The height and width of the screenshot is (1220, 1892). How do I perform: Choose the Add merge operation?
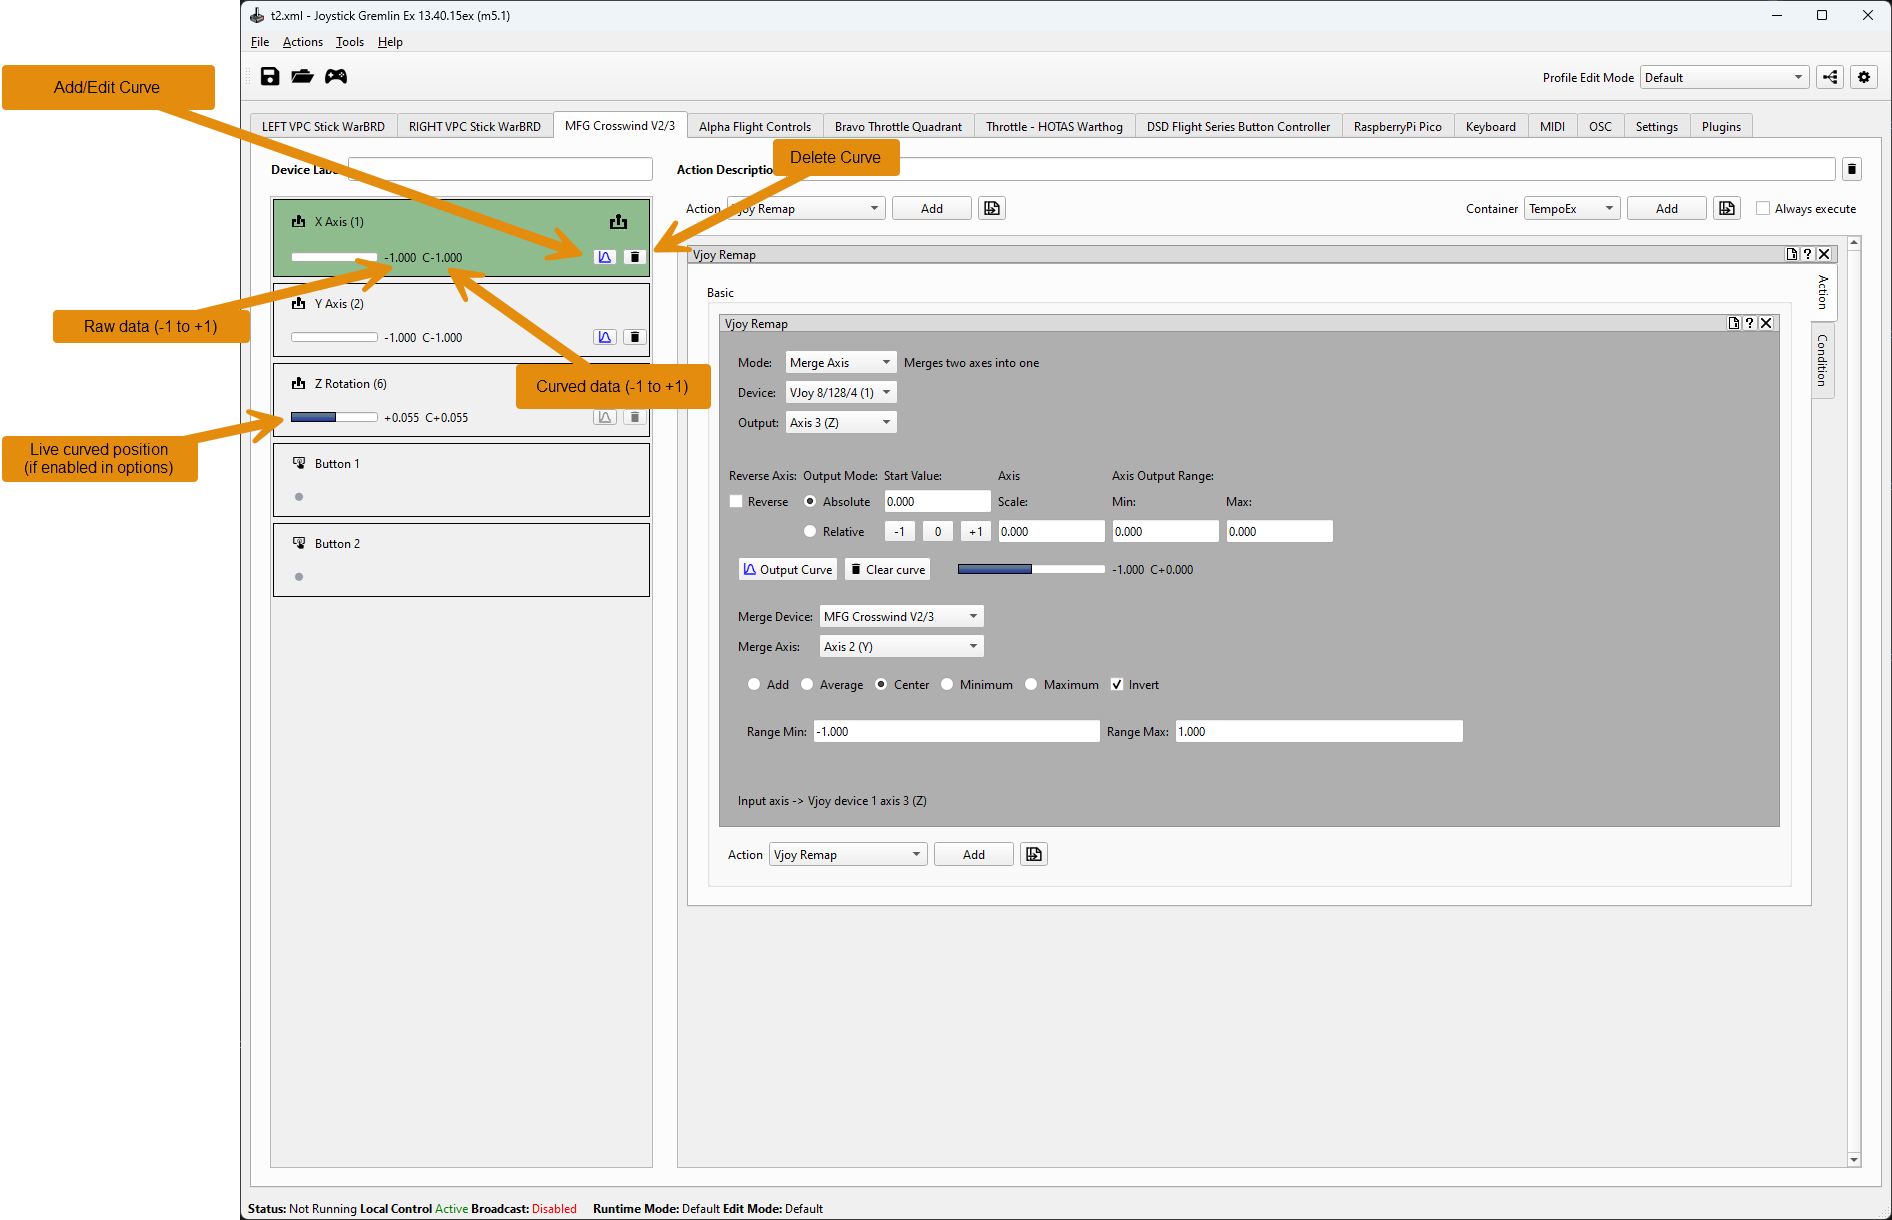tap(754, 684)
